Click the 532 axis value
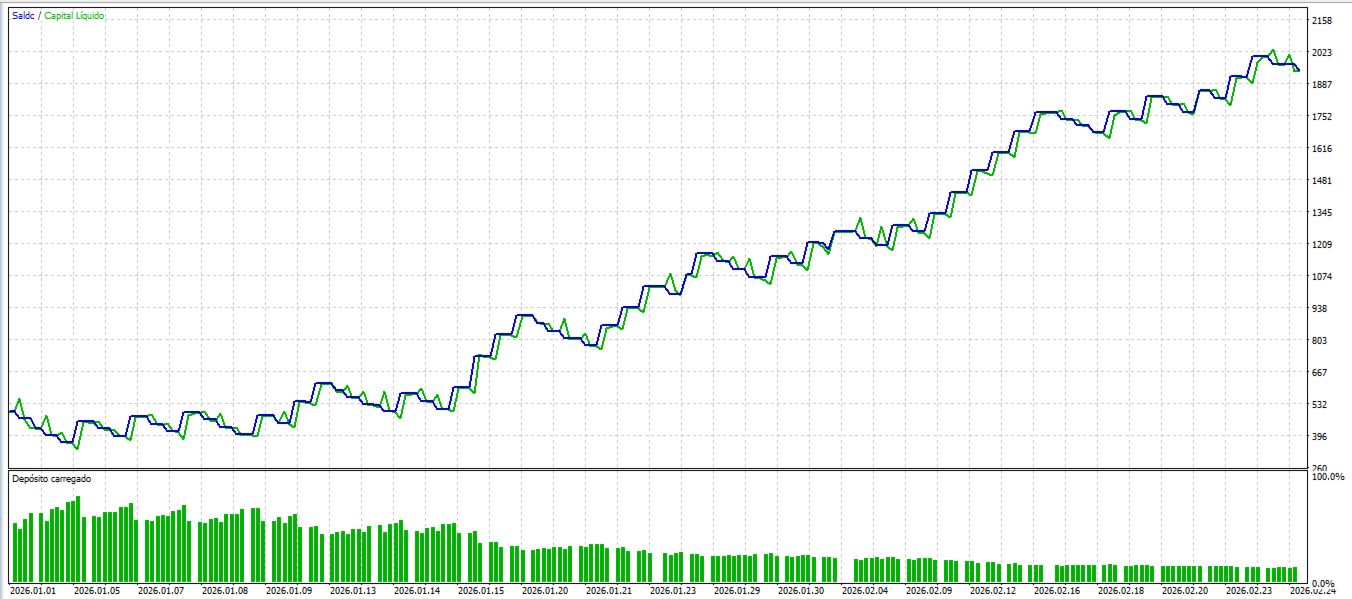The width and height of the screenshot is (1352, 599). pyautogui.click(x=1321, y=405)
